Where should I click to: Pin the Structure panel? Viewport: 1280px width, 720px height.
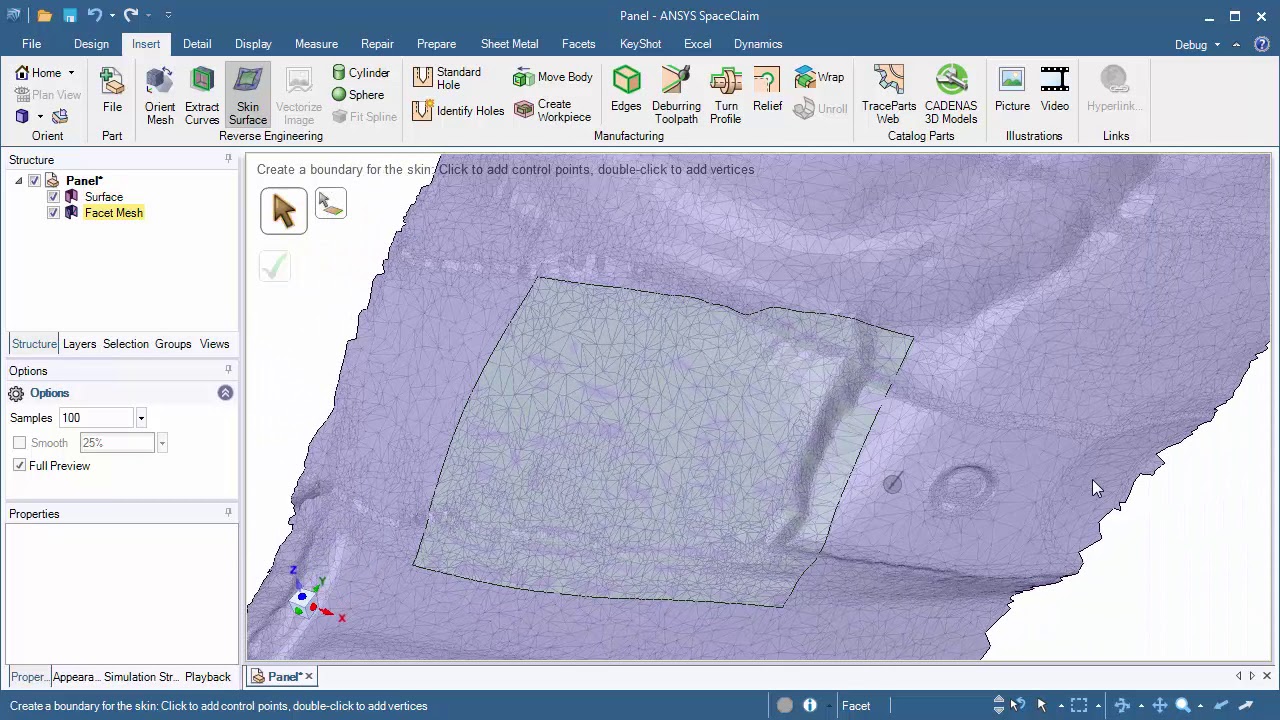(228, 160)
